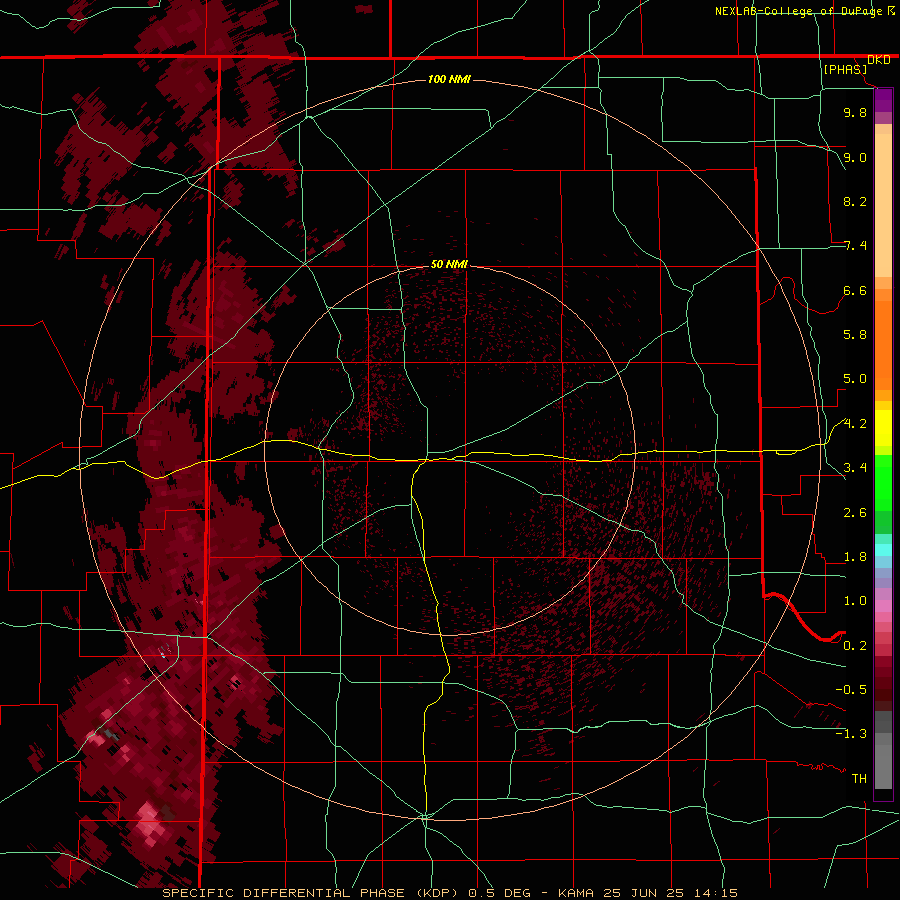
Task: Click the 0.2 value on color scale
Action: [855, 646]
